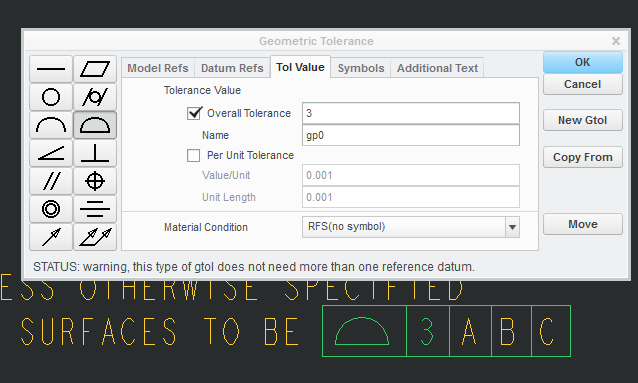
Task: Select the Angularity tolerance symbol
Action: [51, 153]
